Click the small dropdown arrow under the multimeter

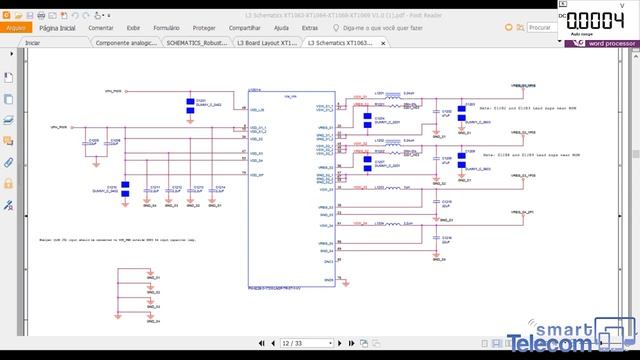pyautogui.click(x=560, y=42)
